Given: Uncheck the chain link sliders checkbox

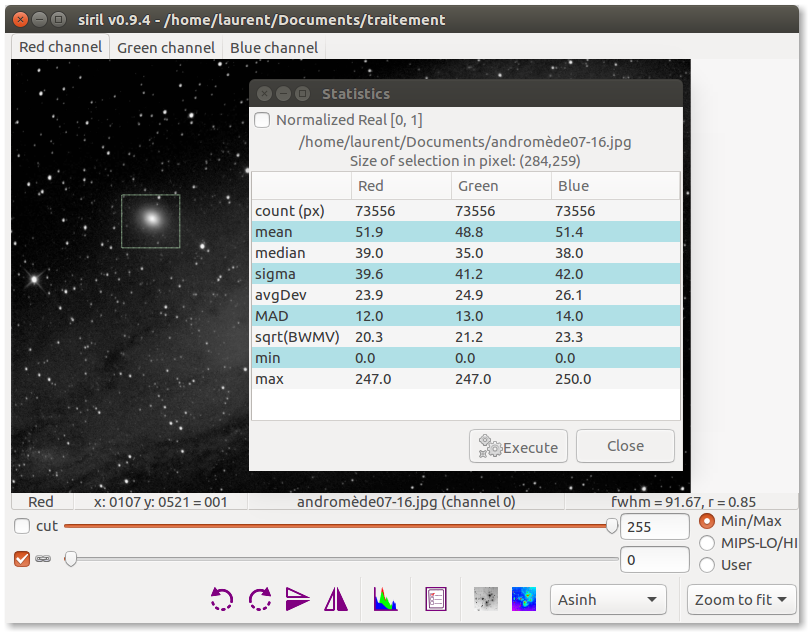Looking at the screenshot, I should pos(22,559).
